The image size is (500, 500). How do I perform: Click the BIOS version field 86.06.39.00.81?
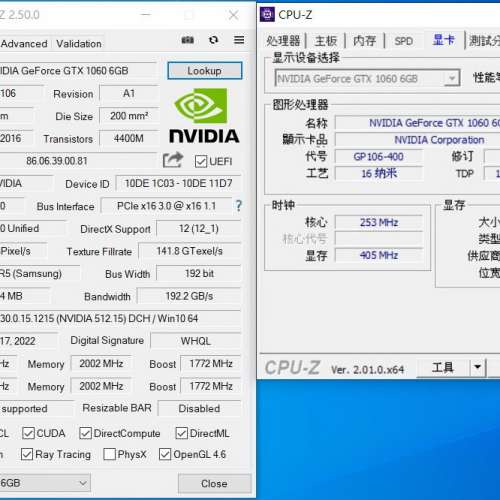coord(78,161)
